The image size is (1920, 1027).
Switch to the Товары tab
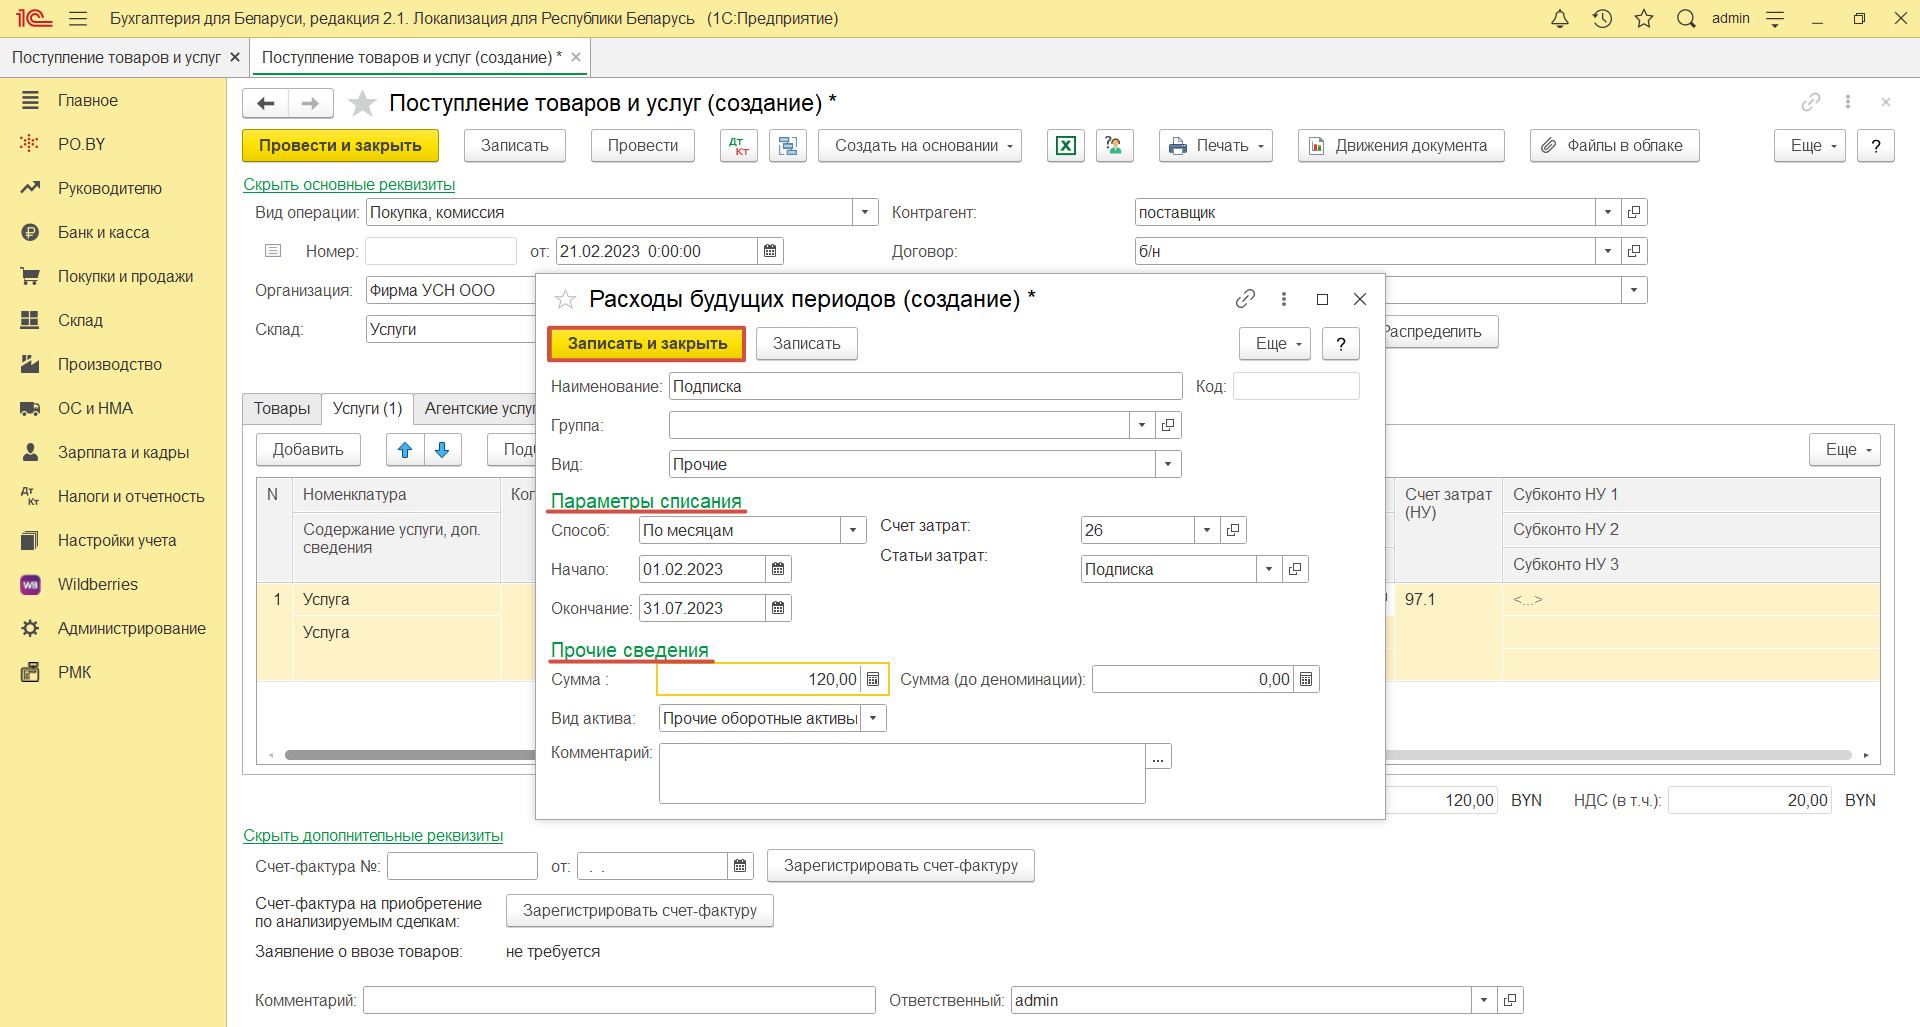pyautogui.click(x=281, y=408)
